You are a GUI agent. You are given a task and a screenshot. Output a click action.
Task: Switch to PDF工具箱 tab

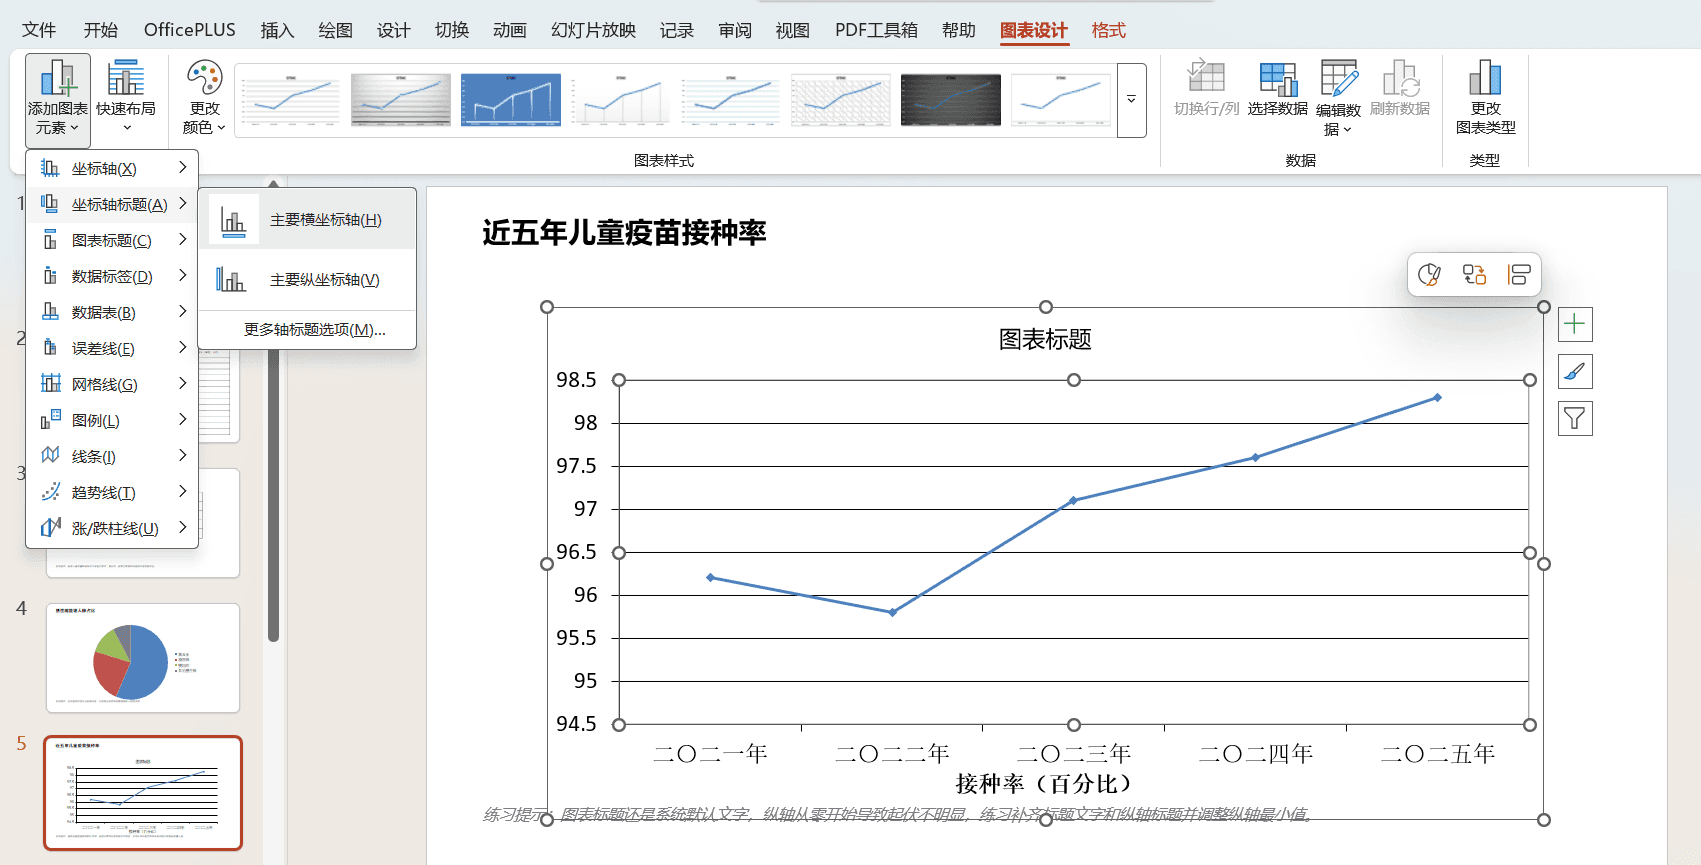tap(876, 30)
